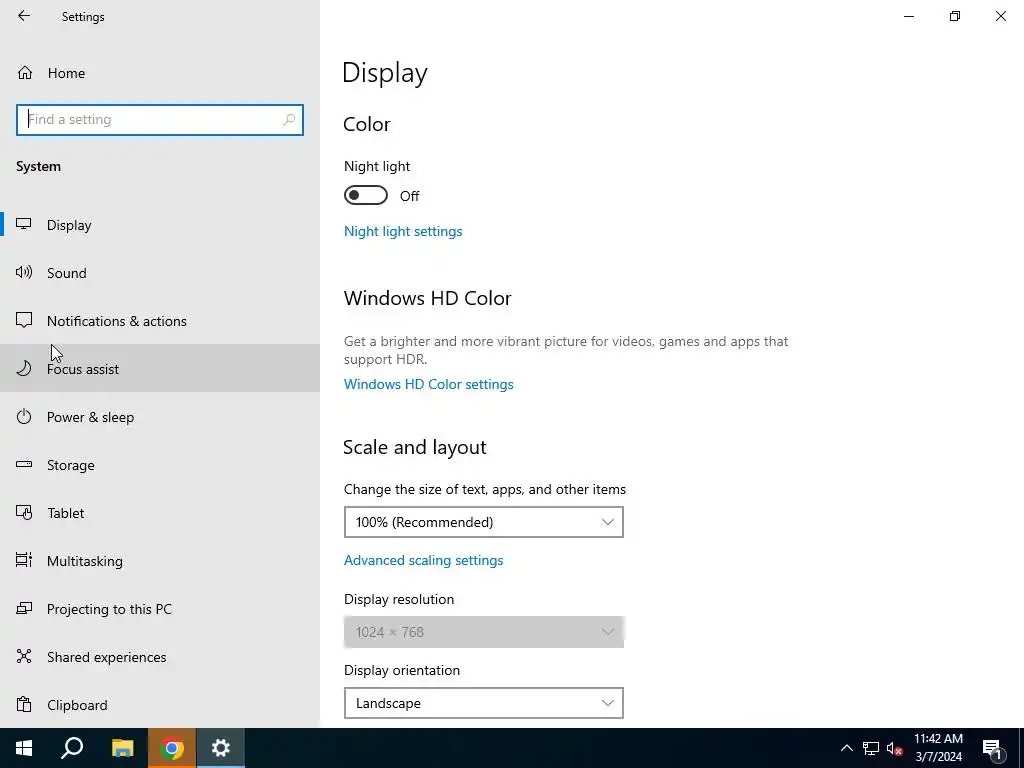Open Projecting to this PC
Viewport: 1024px width, 768px height.
point(160,609)
